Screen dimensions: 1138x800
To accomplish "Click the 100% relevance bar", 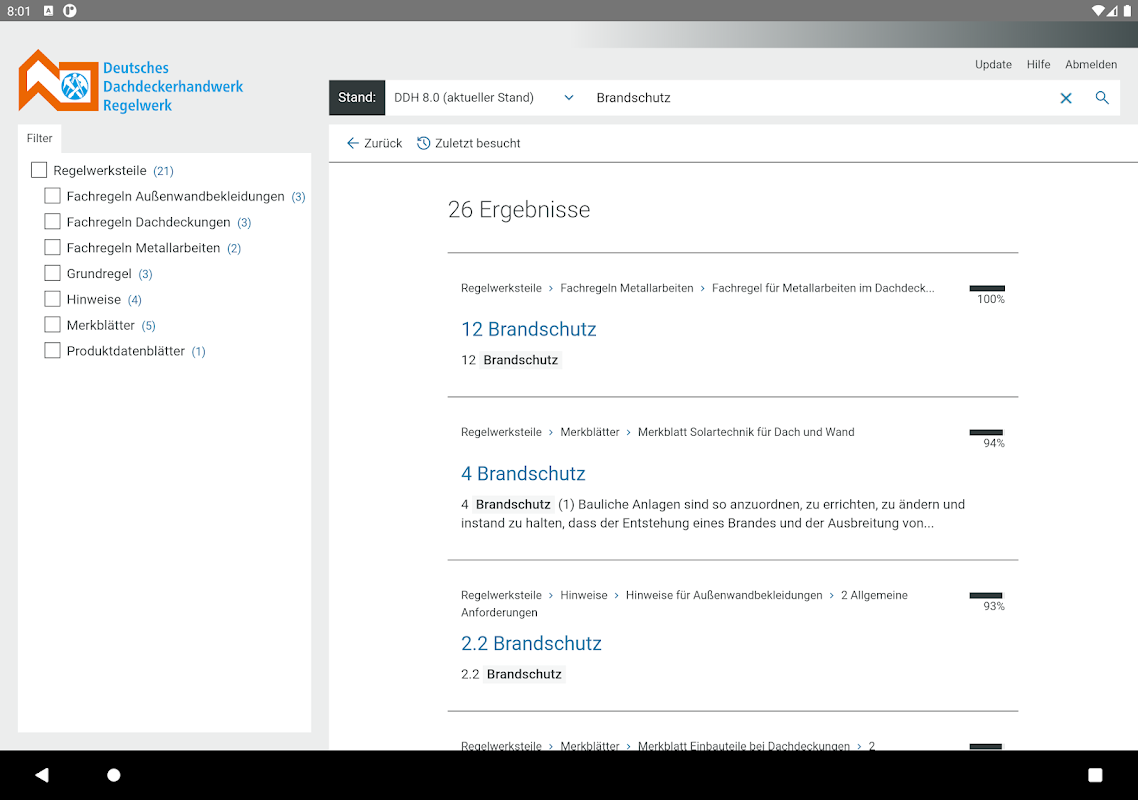I will tap(987, 289).
